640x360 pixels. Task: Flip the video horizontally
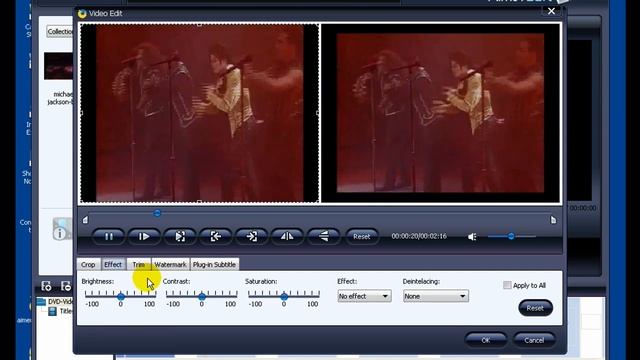(287, 236)
